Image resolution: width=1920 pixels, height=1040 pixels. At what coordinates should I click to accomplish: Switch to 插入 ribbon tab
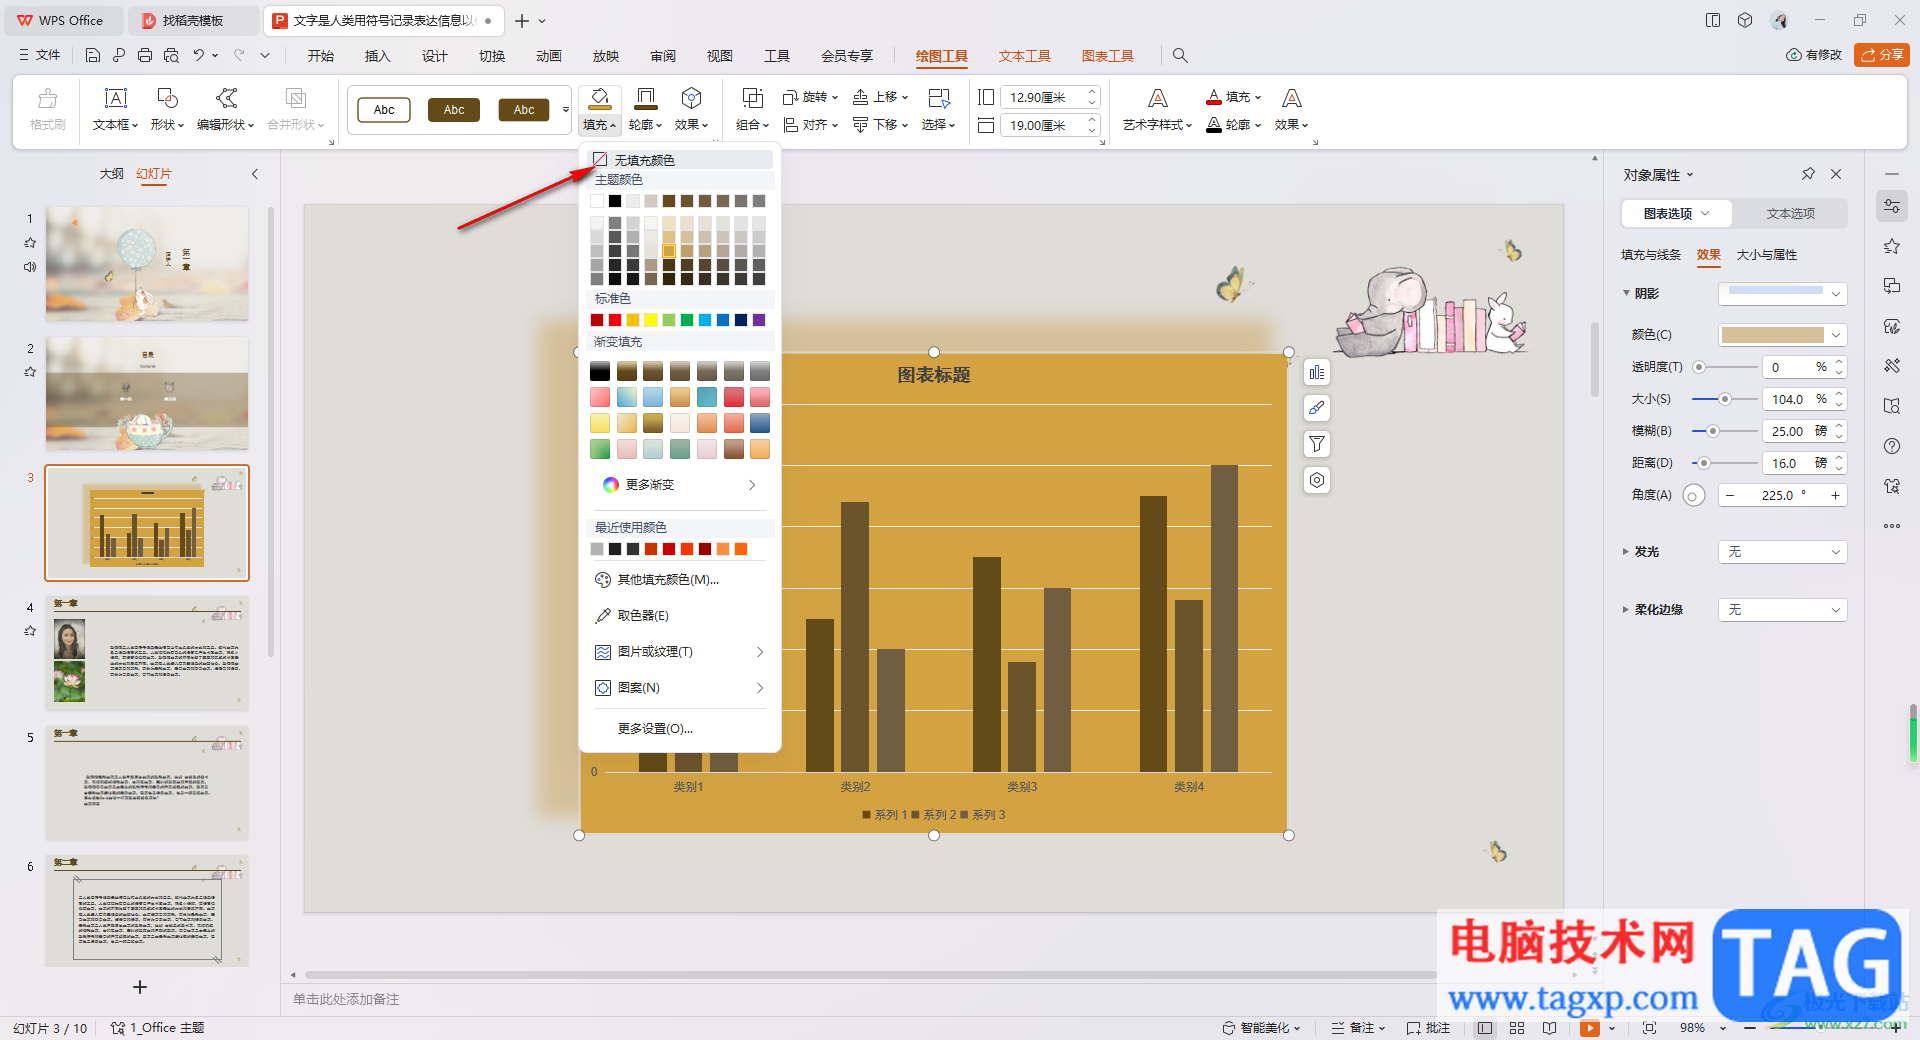377,56
